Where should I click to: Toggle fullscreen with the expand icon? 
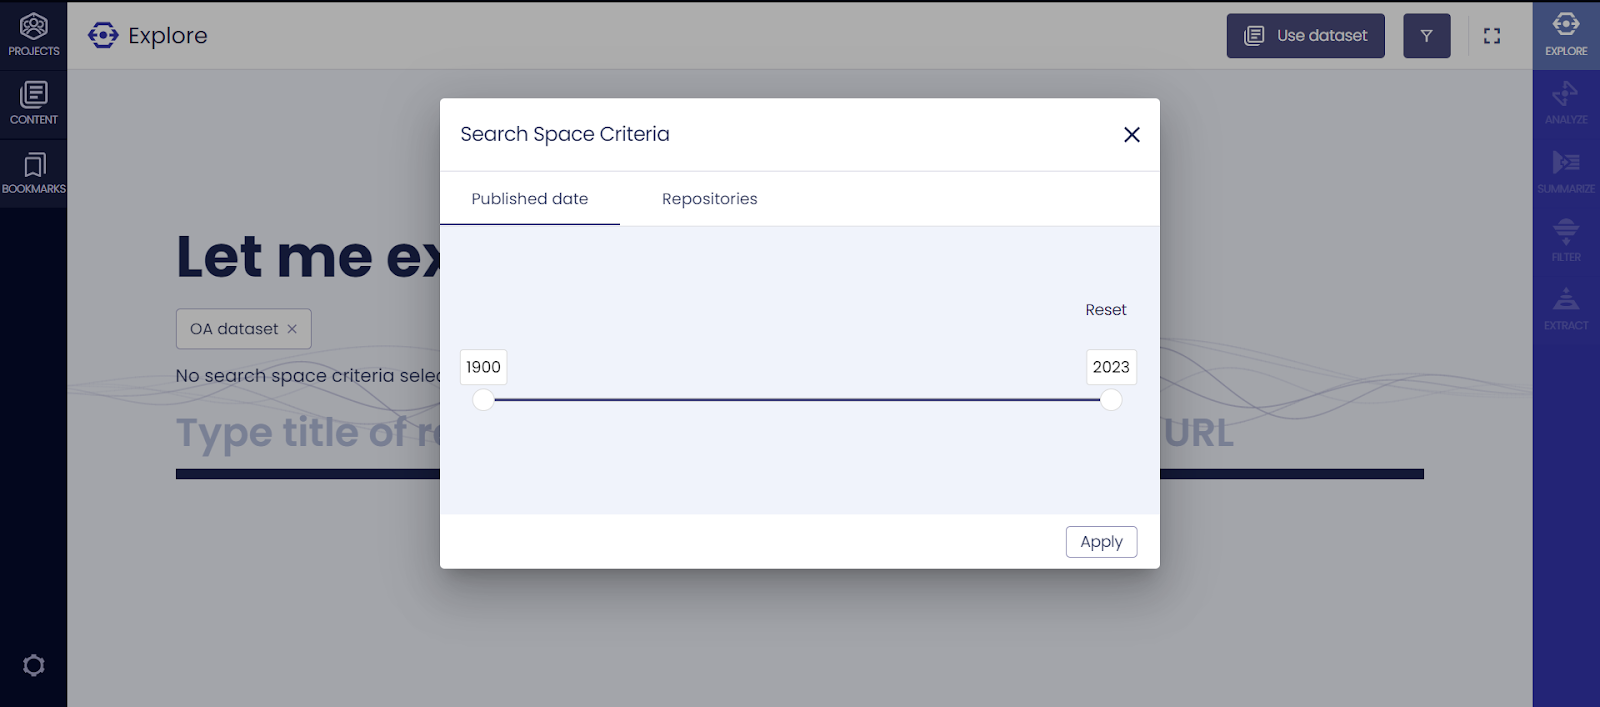click(1492, 36)
